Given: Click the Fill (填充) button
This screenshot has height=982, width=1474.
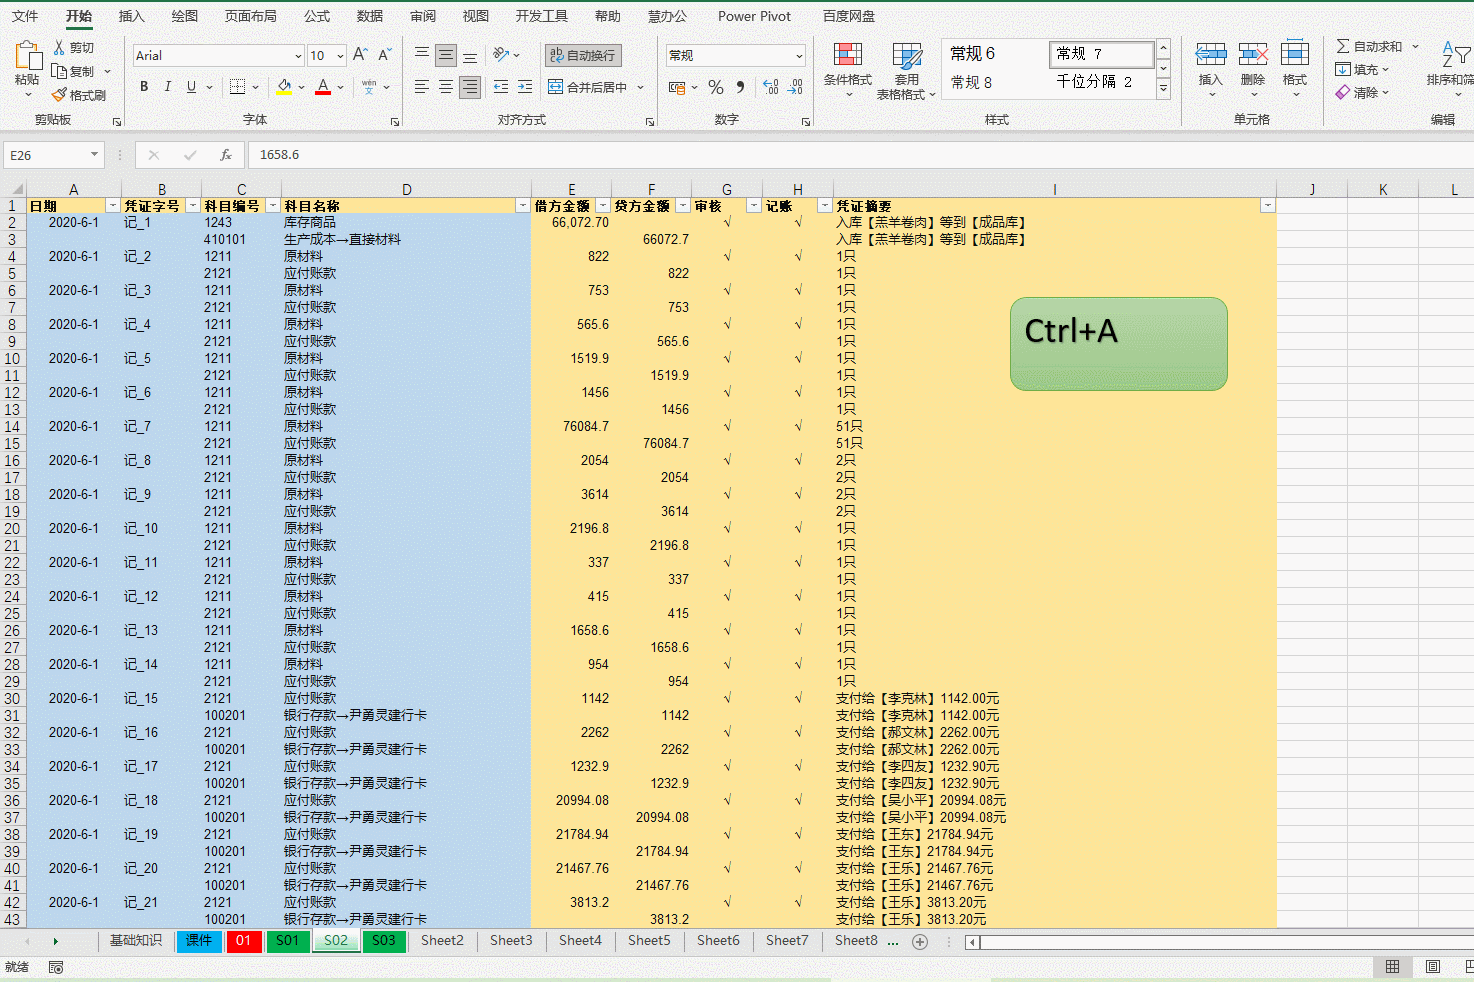Looking at the screenshot, I should (1362, 69).
